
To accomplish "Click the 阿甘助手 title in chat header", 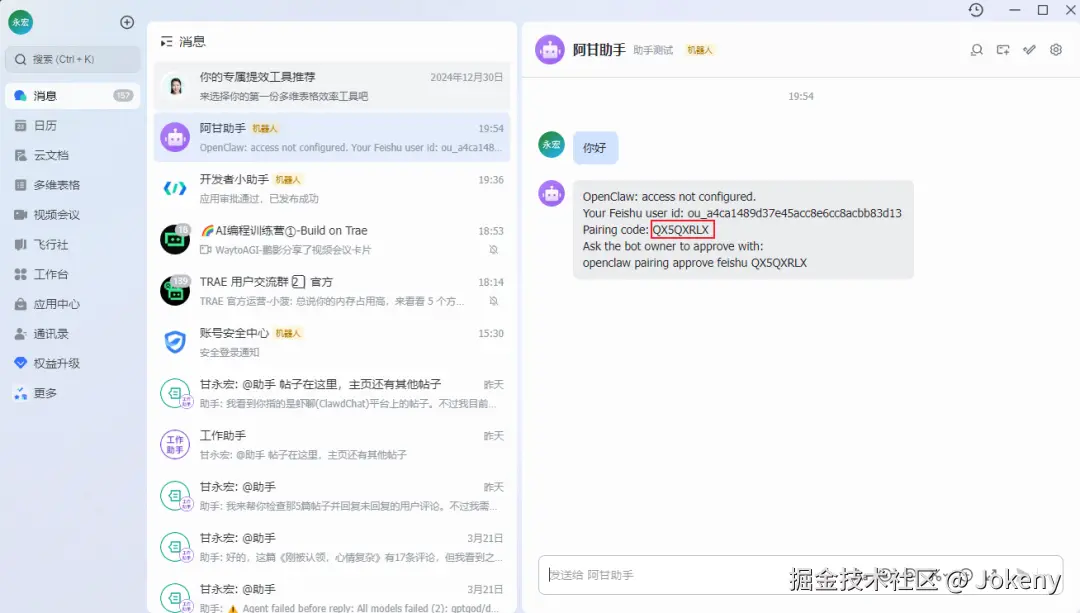I will (599, 50).
